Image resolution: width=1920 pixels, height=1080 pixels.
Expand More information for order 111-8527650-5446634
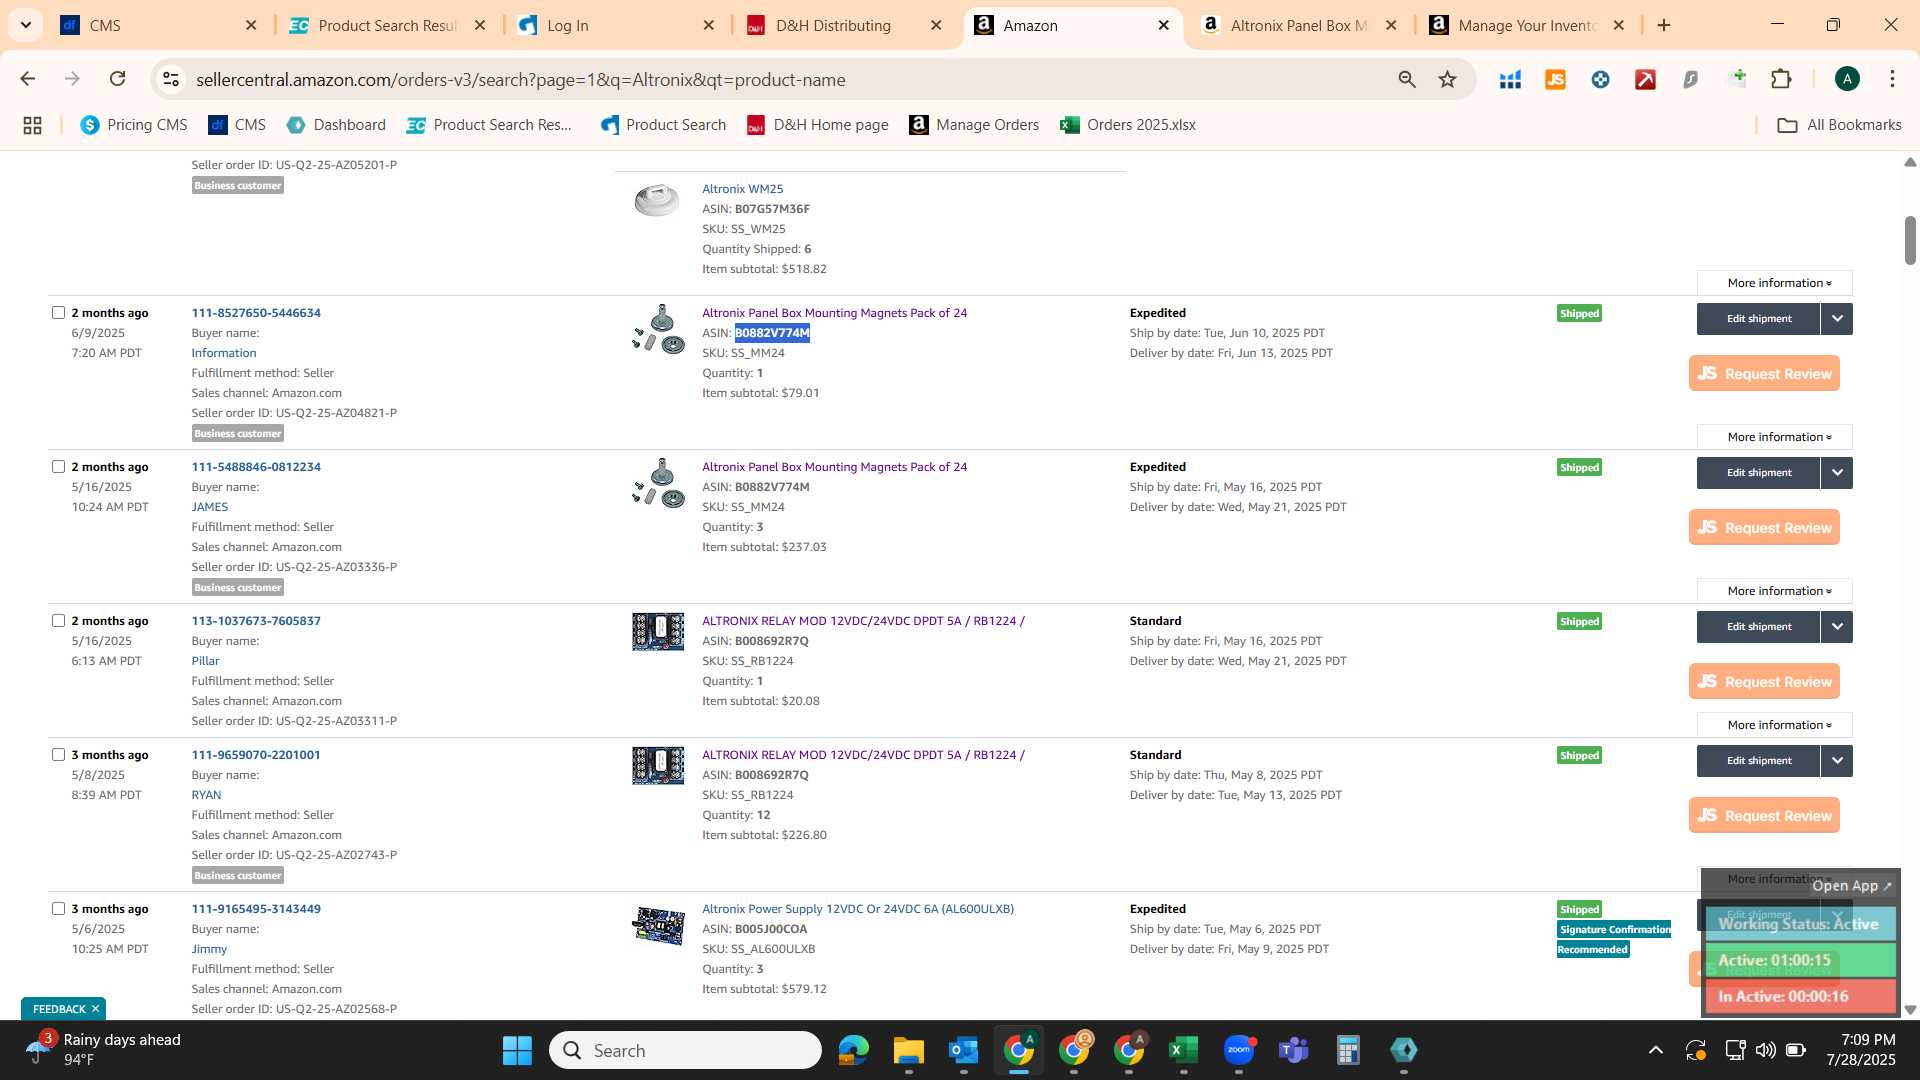pyautogui.click(x=1775, y=437)
